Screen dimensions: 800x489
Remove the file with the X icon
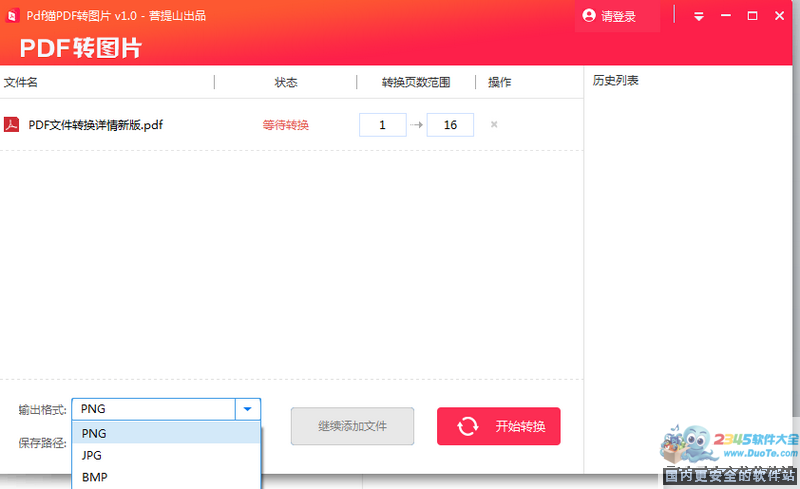[494, 125]
